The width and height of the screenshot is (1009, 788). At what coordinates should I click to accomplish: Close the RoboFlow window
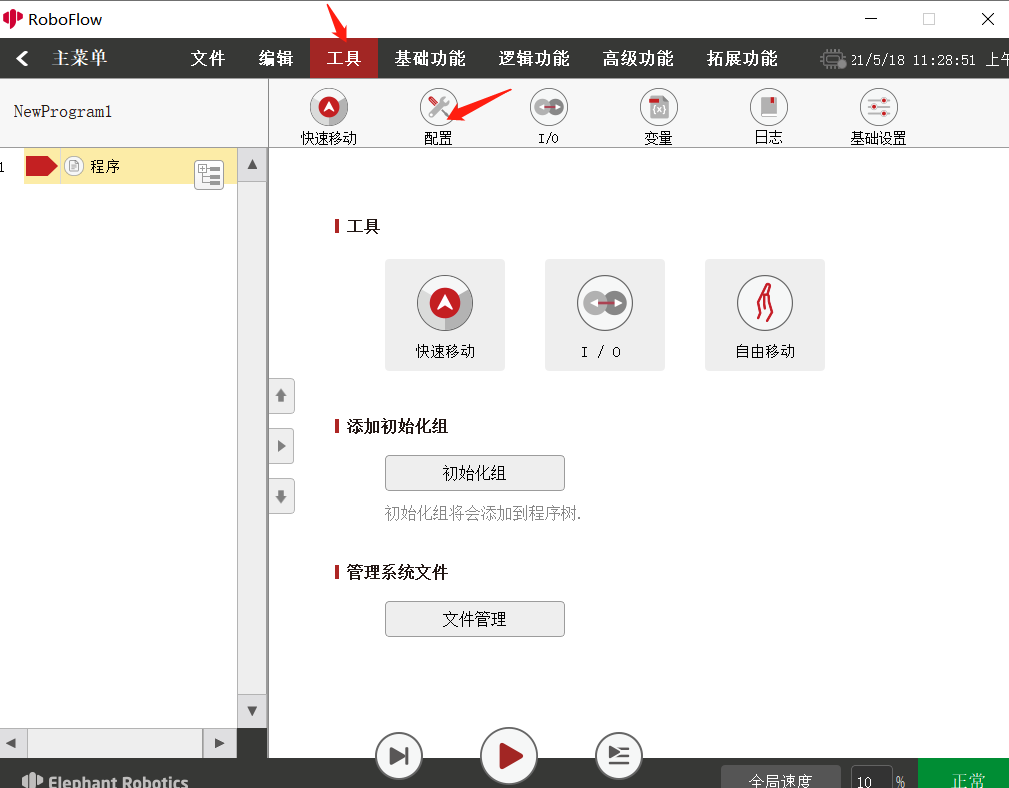tap(988, 19)
